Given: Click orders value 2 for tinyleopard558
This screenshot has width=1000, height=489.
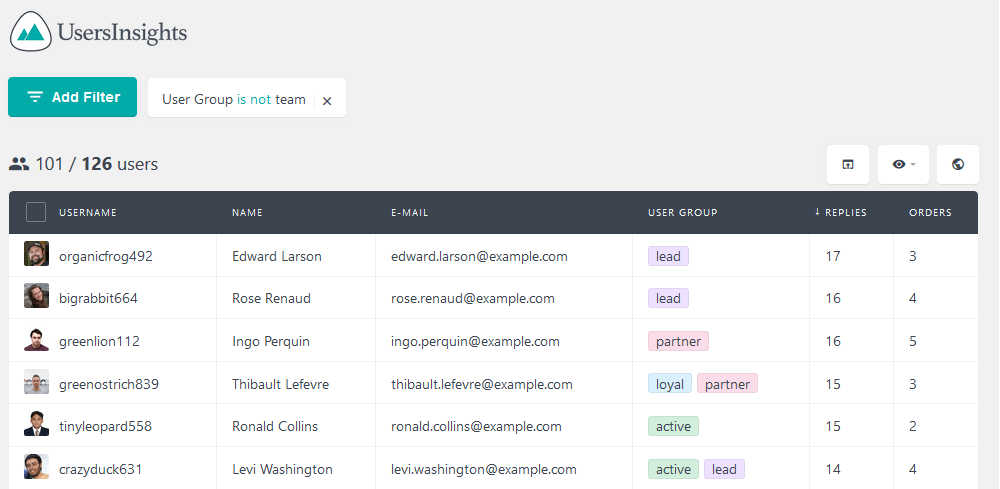Looking at the screenshot, I should tap(913, 427).
